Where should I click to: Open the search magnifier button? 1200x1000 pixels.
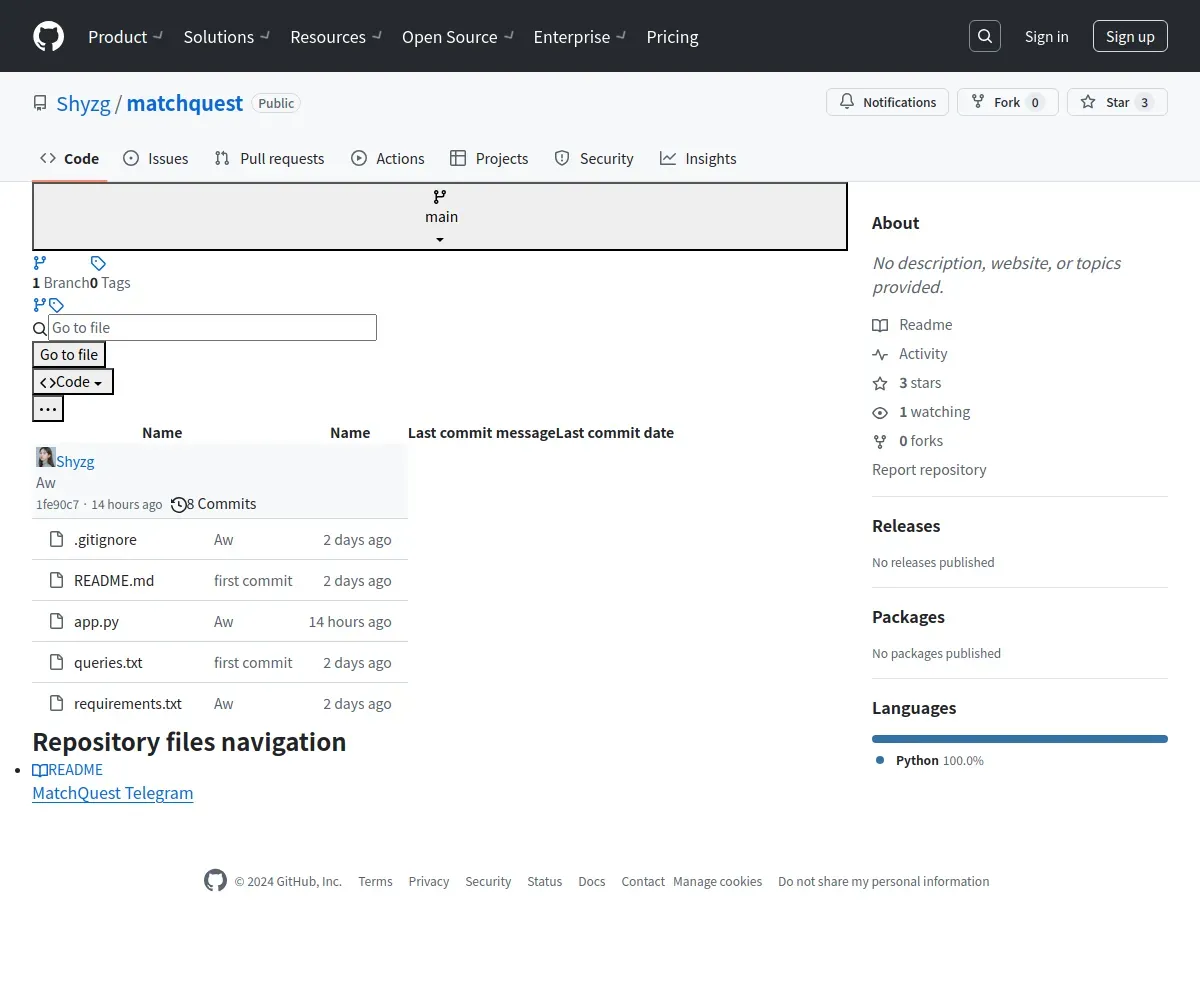coord(985,36)
